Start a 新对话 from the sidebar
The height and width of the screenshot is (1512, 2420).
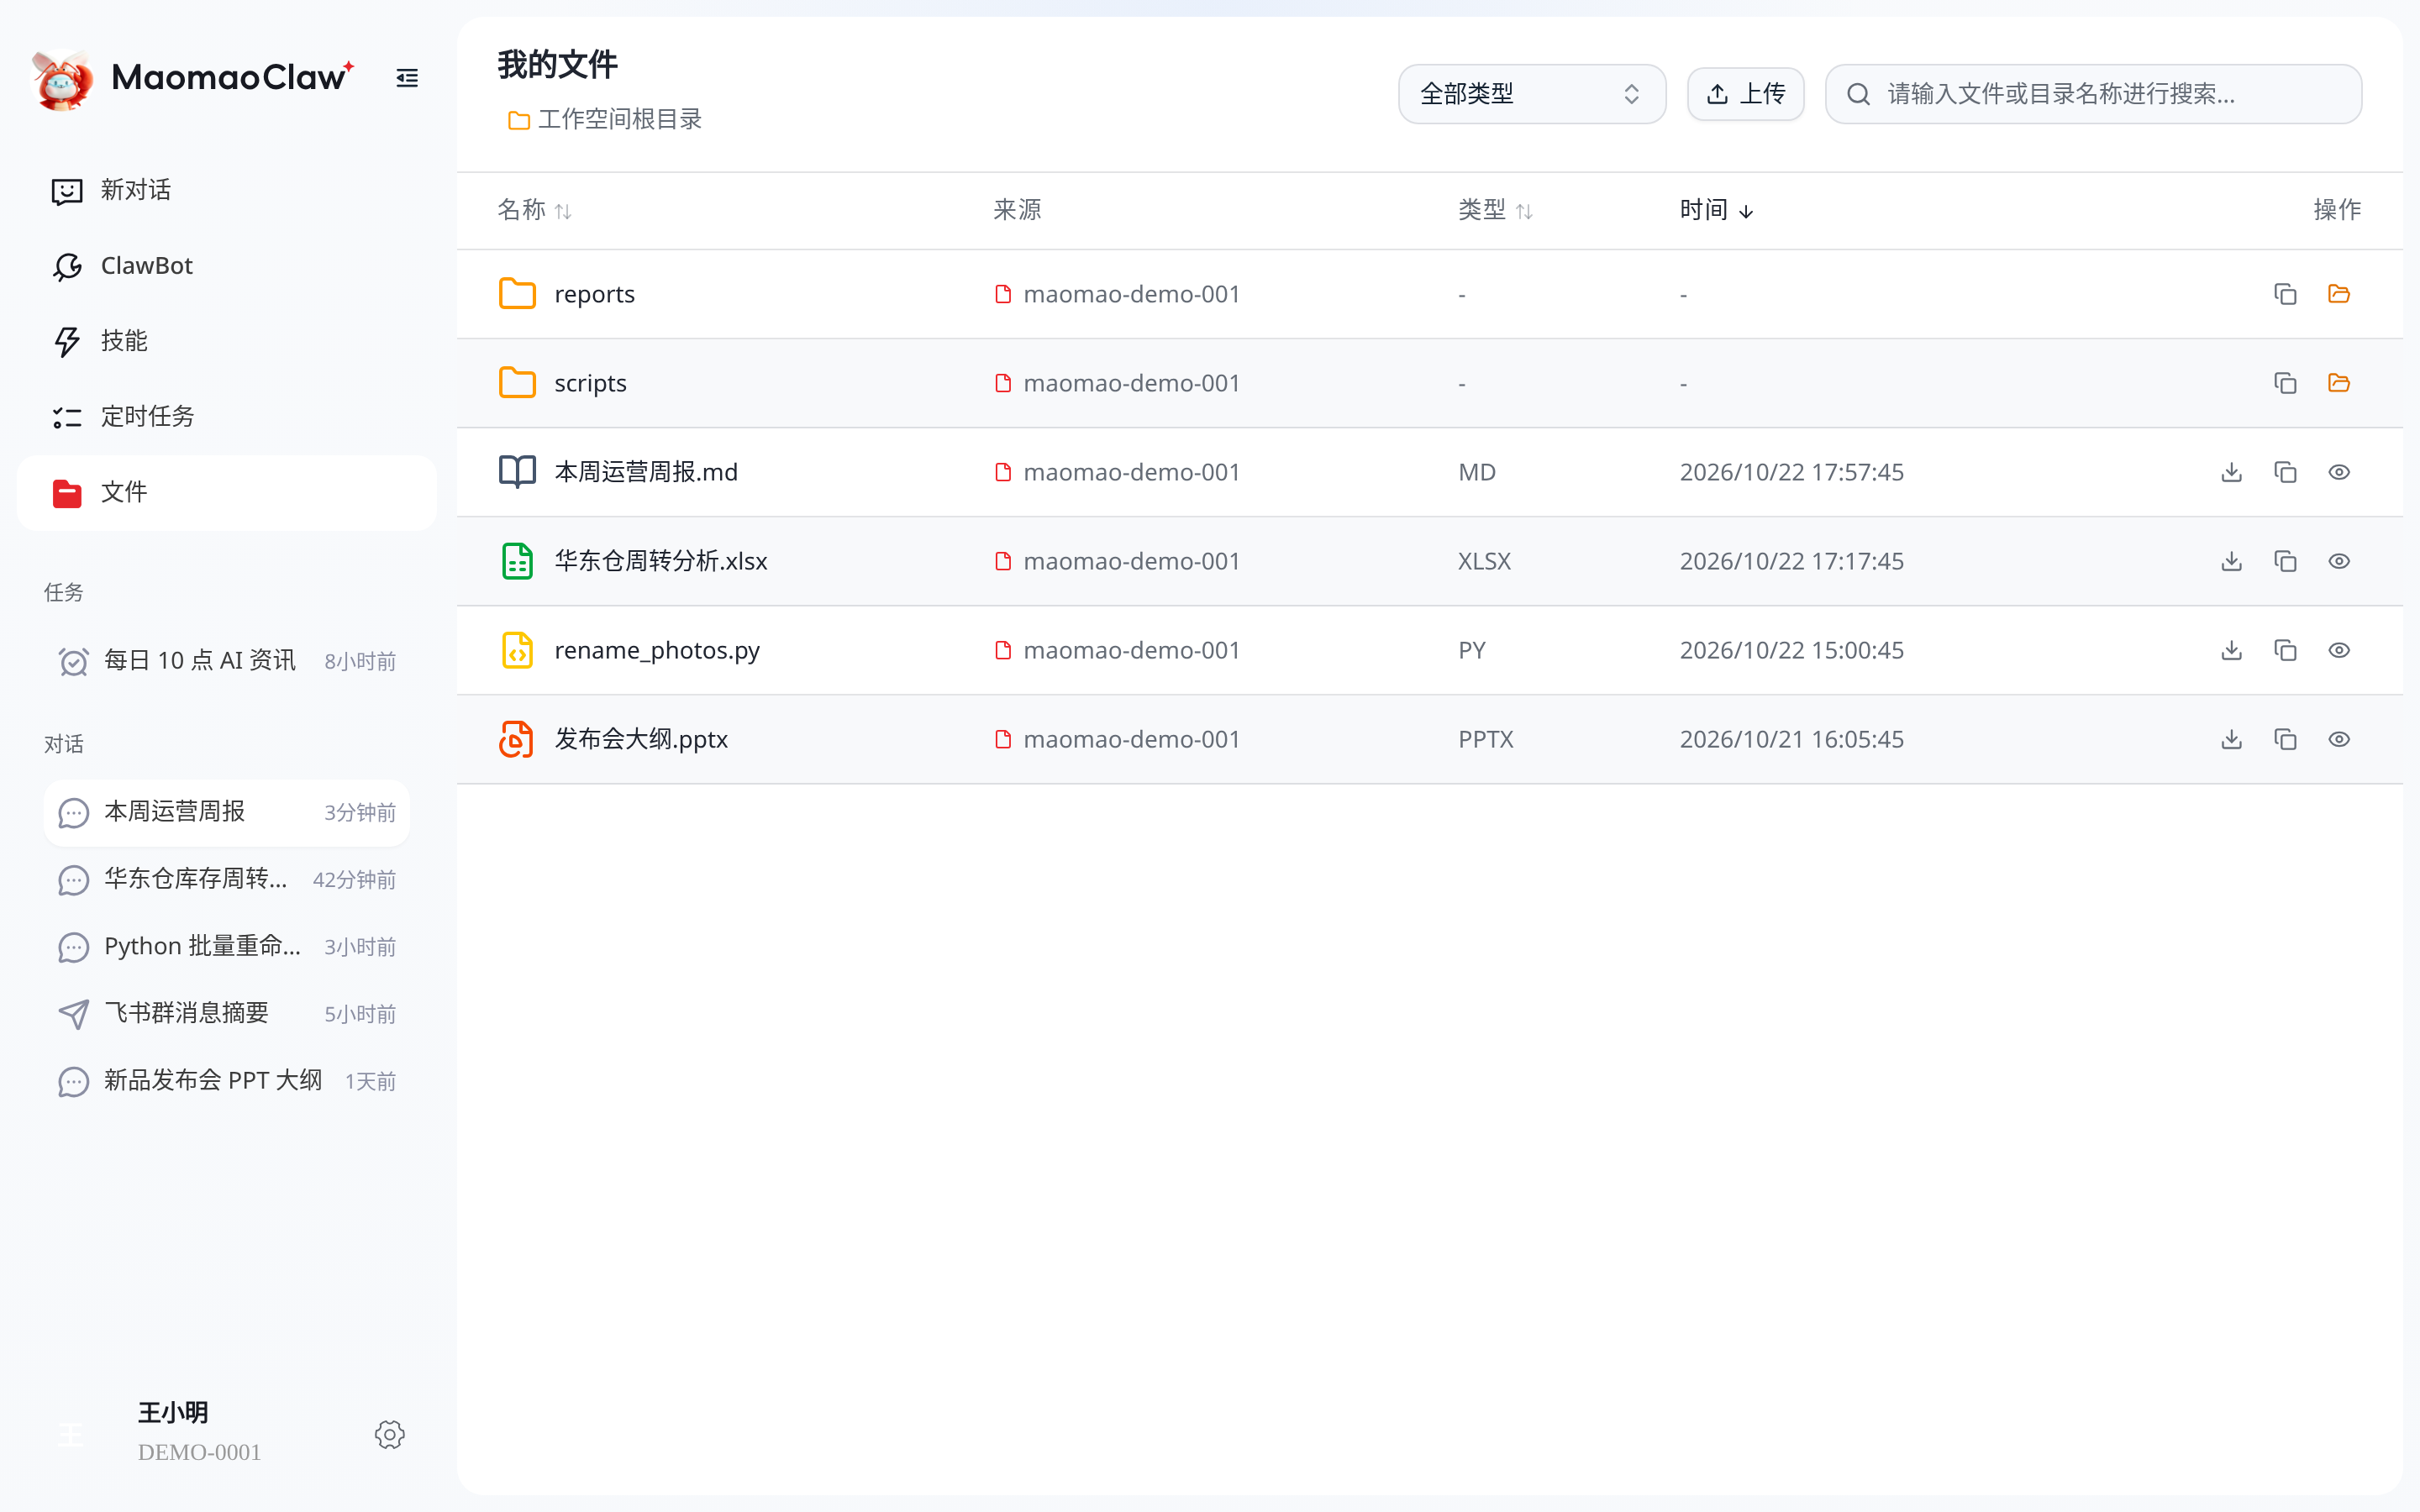(x=227, y=190)
